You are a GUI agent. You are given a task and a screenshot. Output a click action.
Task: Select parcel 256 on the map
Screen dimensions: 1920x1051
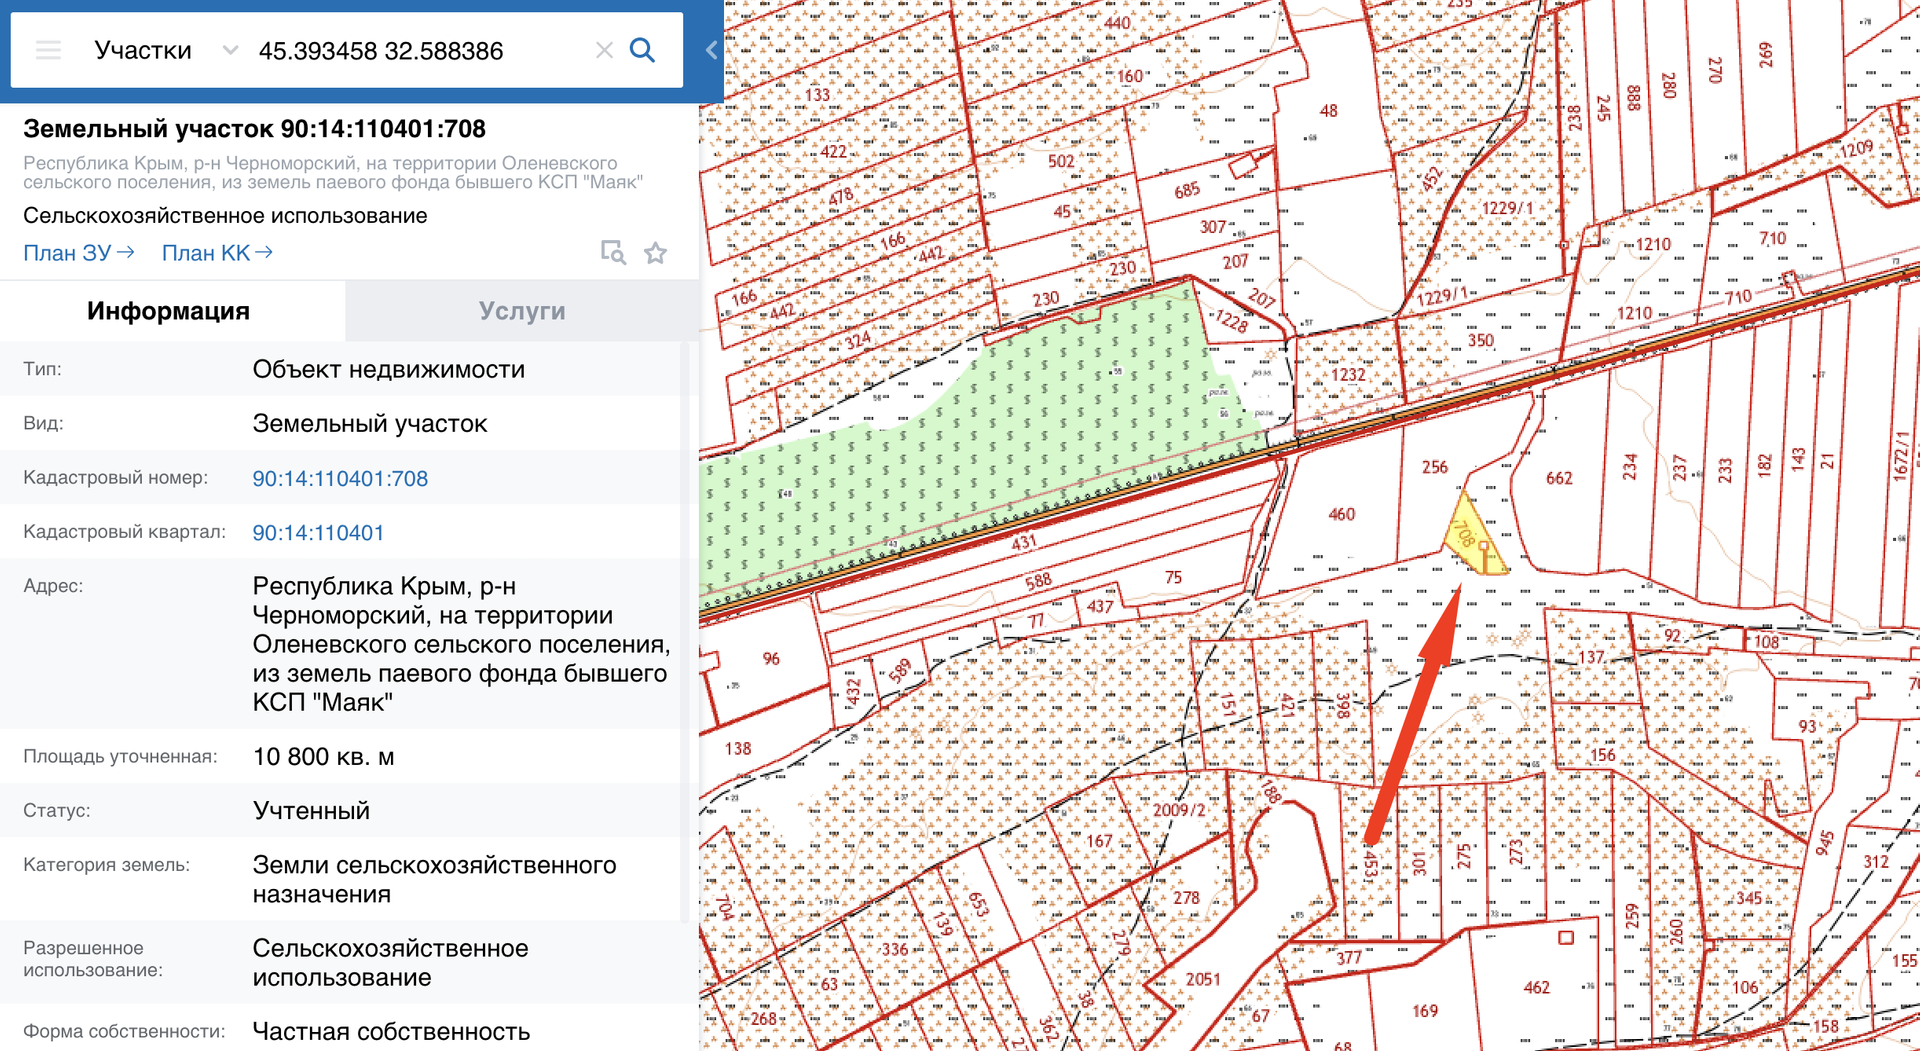[1434, 466]
